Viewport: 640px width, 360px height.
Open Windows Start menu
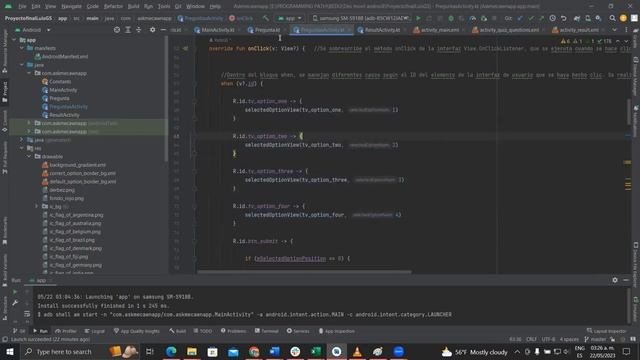[x=10, y=351]
